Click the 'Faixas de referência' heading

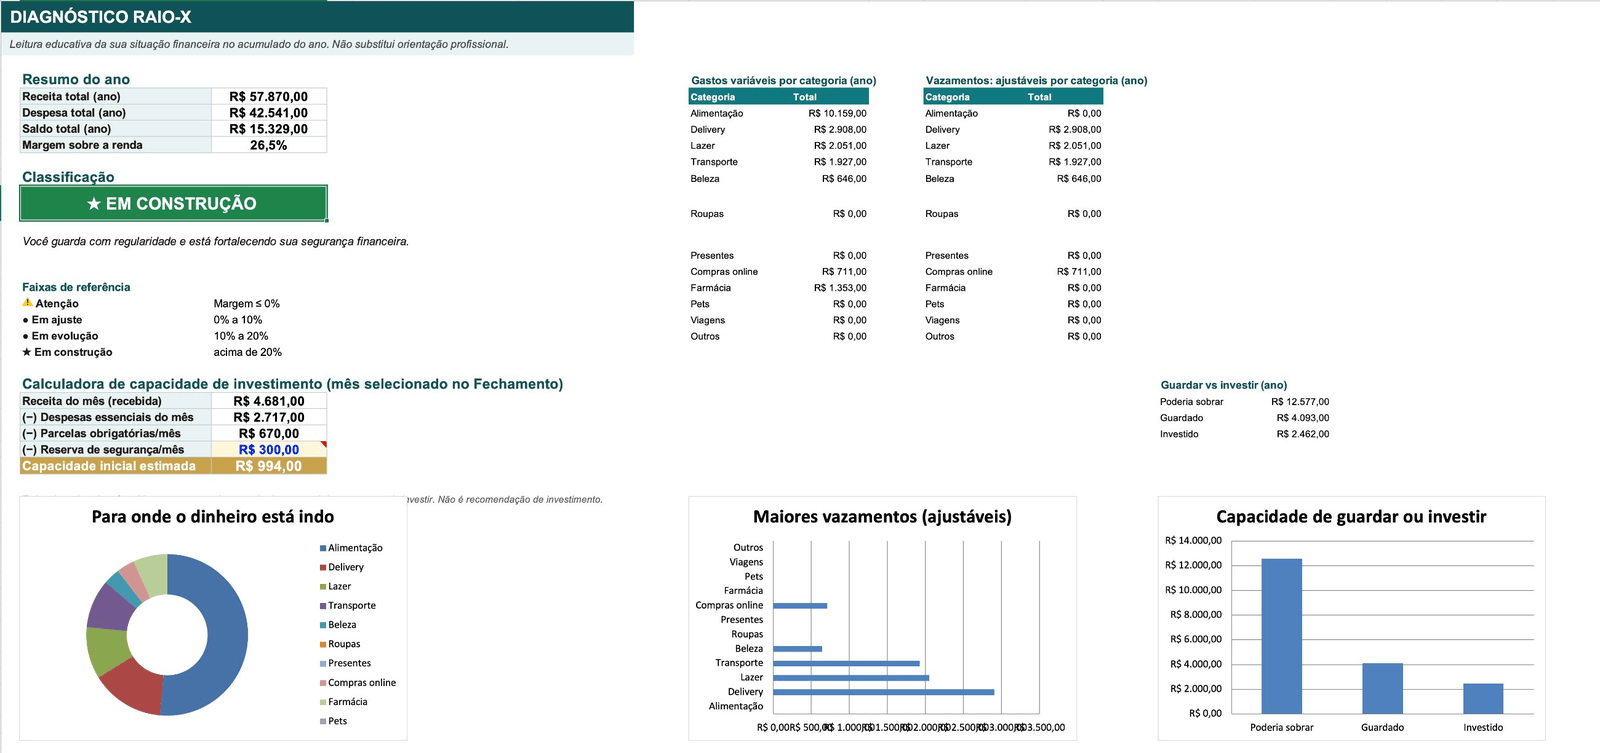[76, 287]
